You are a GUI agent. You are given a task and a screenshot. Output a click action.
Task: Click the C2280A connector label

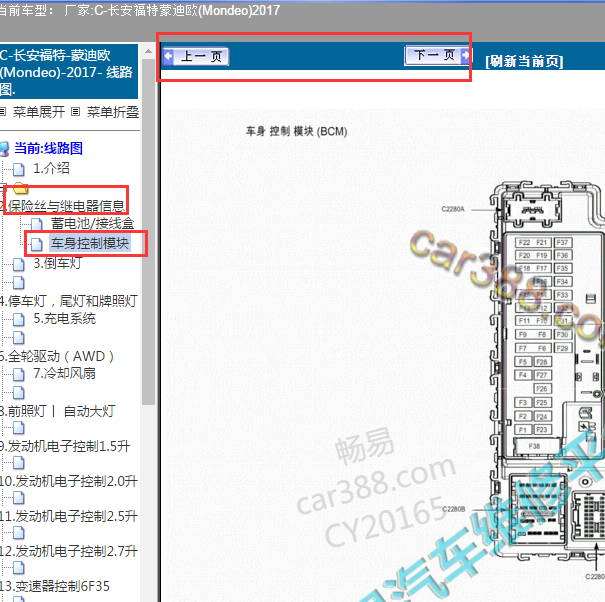pyautogui.click(x=453, y=209)
